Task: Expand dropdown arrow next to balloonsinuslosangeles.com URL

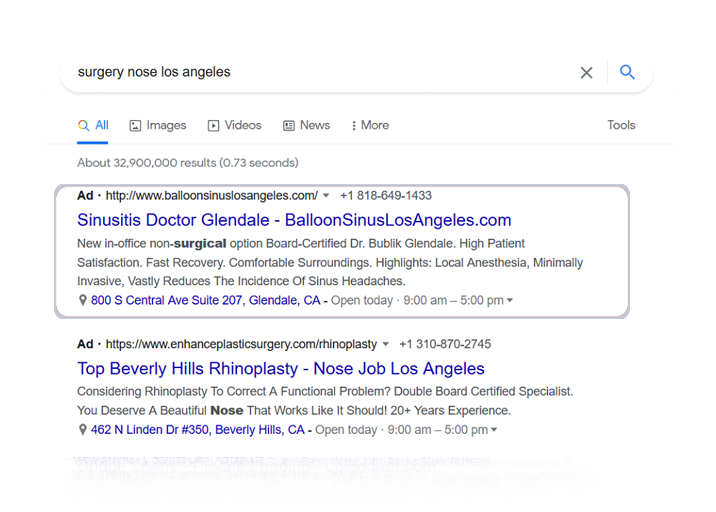Action: point(326,196)
